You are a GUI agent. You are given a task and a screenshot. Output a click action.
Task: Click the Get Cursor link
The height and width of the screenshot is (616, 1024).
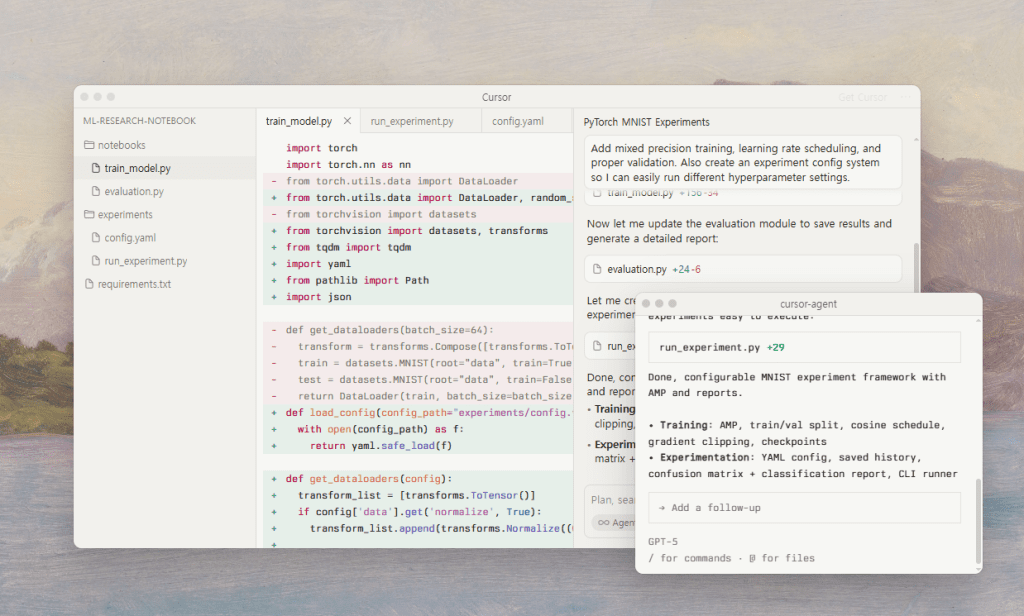(862, 97)
